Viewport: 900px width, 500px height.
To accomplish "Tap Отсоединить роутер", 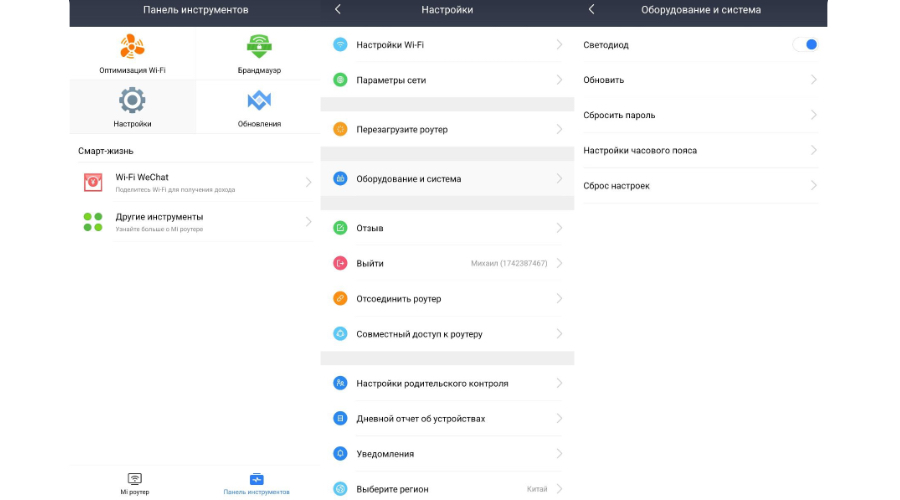I will point(447,299).
